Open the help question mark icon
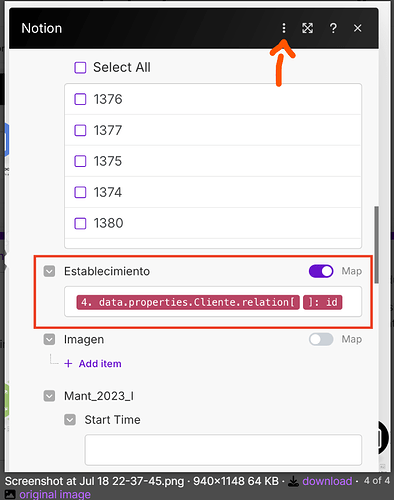The image size is (394, 500). (333, 28)
